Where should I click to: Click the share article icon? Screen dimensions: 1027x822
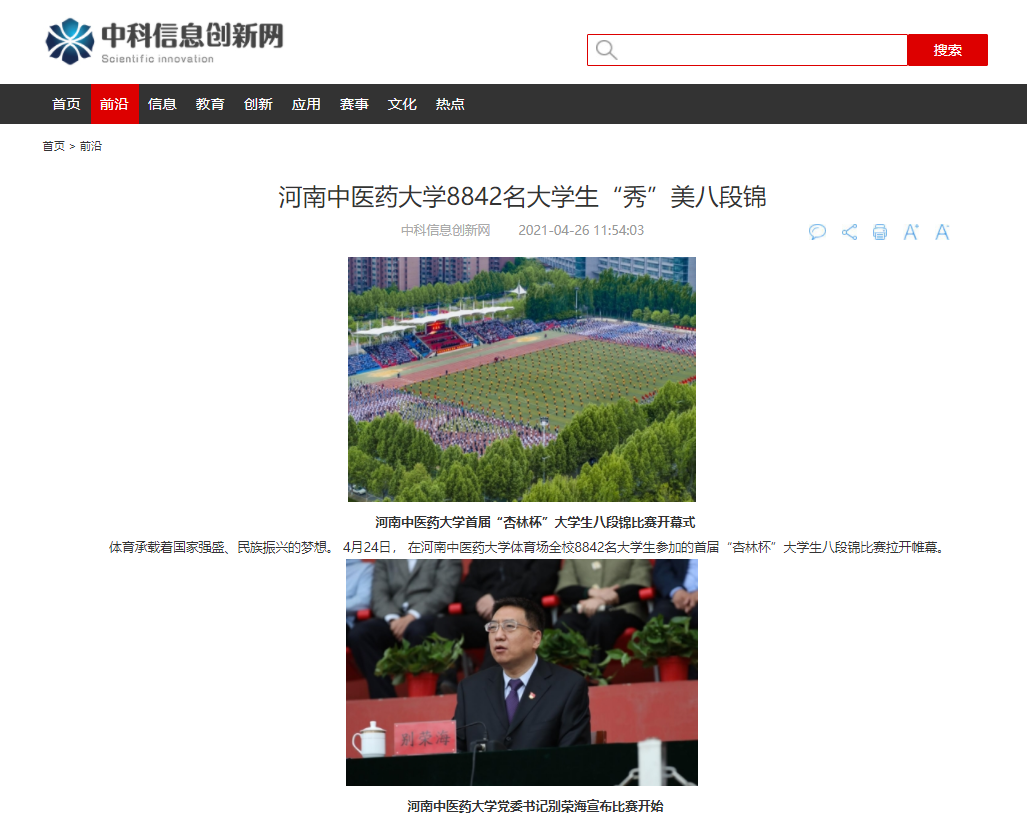click(849, 232)
